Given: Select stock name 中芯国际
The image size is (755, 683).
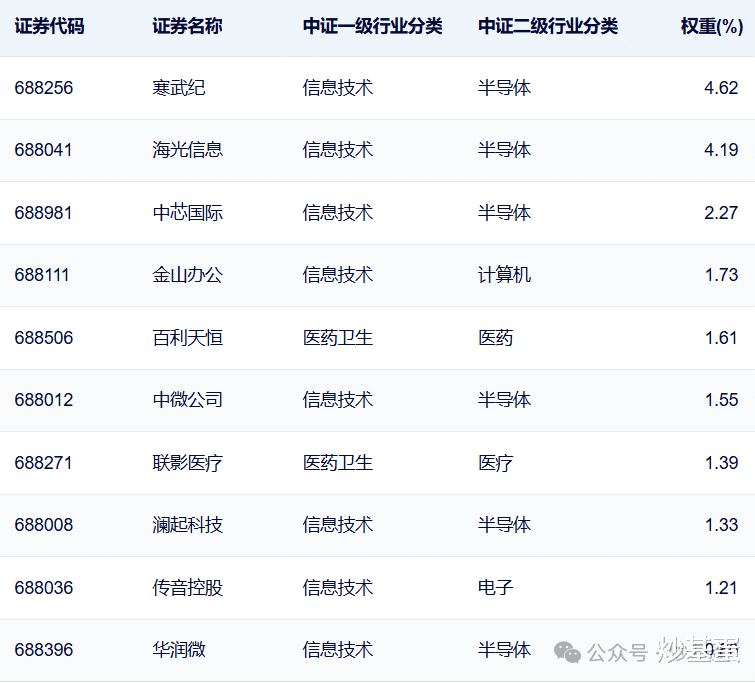Looking at the screenshot, I should point(187,212).
